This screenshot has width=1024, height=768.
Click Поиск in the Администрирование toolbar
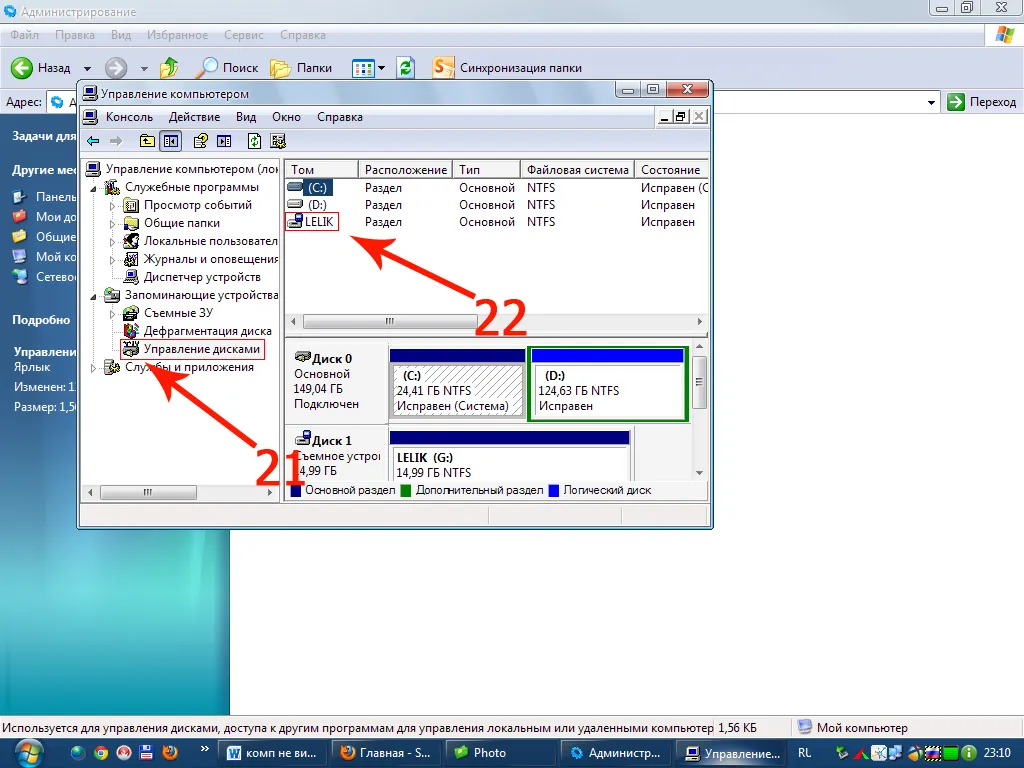pos(229,67)
